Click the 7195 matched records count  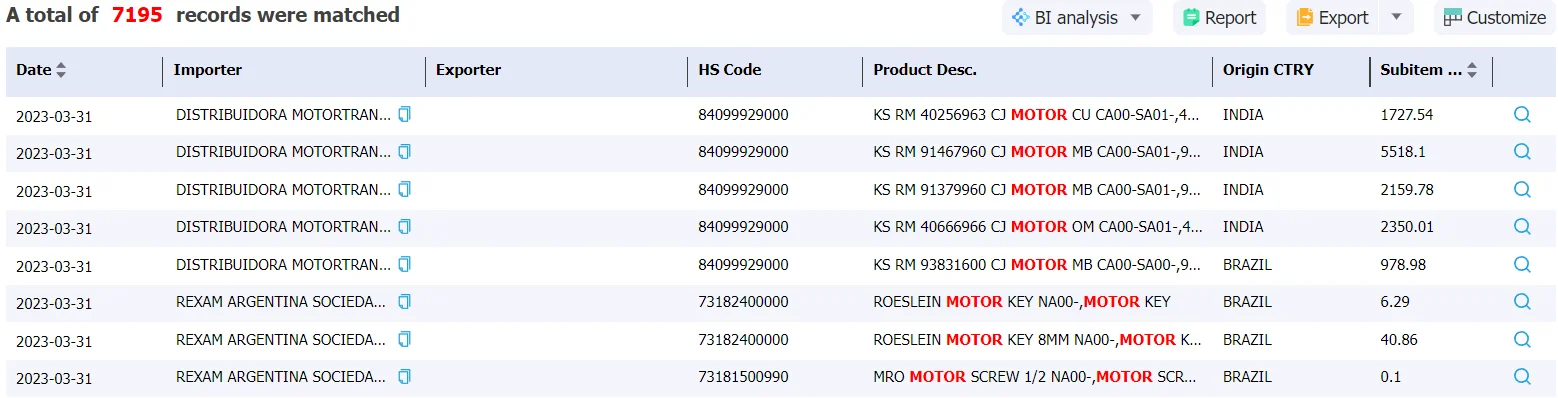point(137,15)
